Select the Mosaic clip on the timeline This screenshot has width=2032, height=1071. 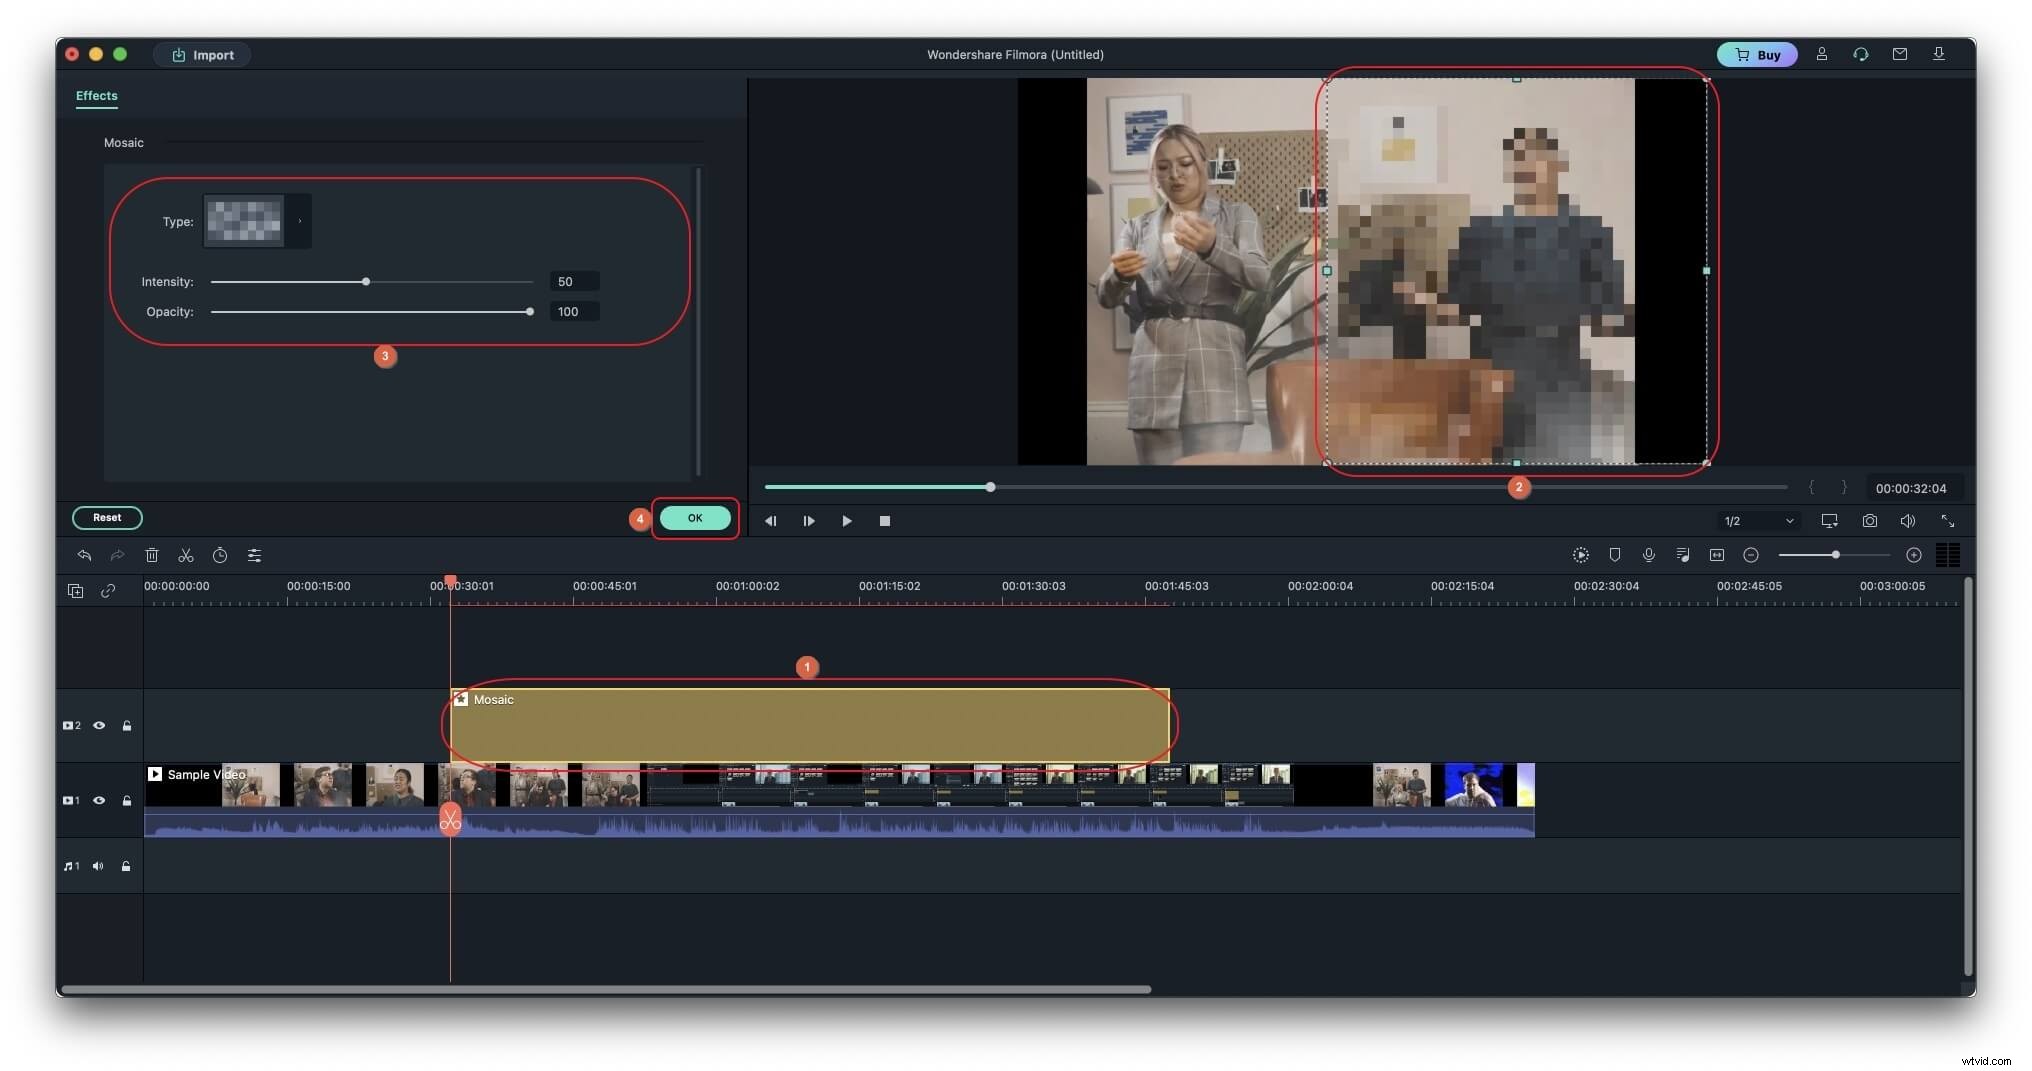tap(808, 725)
